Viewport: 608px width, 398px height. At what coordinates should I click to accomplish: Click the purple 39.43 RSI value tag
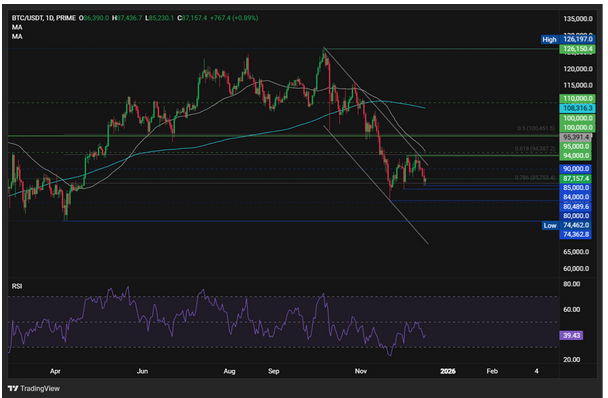pos(571,335)
